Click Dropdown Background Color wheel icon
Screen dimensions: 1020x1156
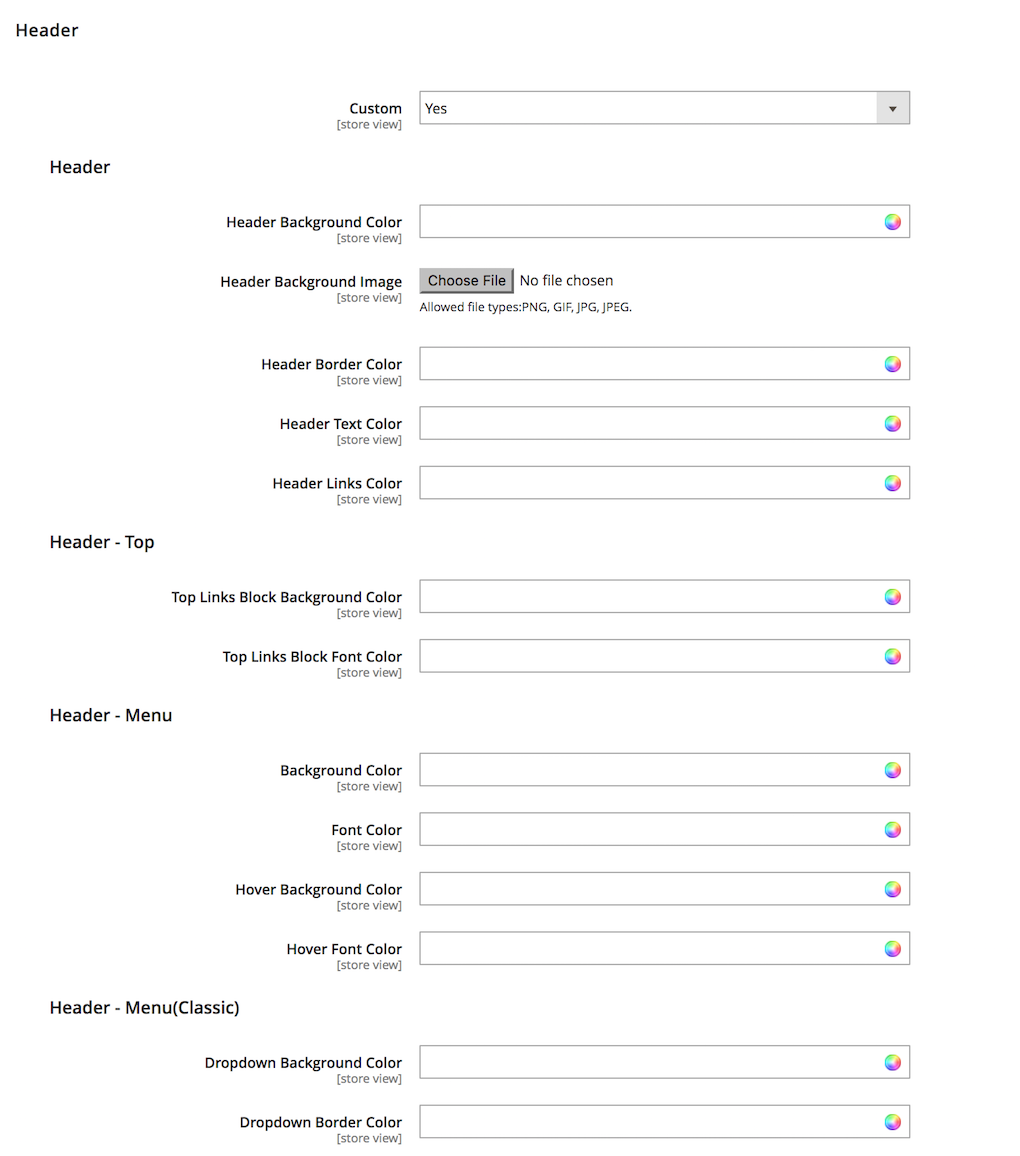[892, 1062]
